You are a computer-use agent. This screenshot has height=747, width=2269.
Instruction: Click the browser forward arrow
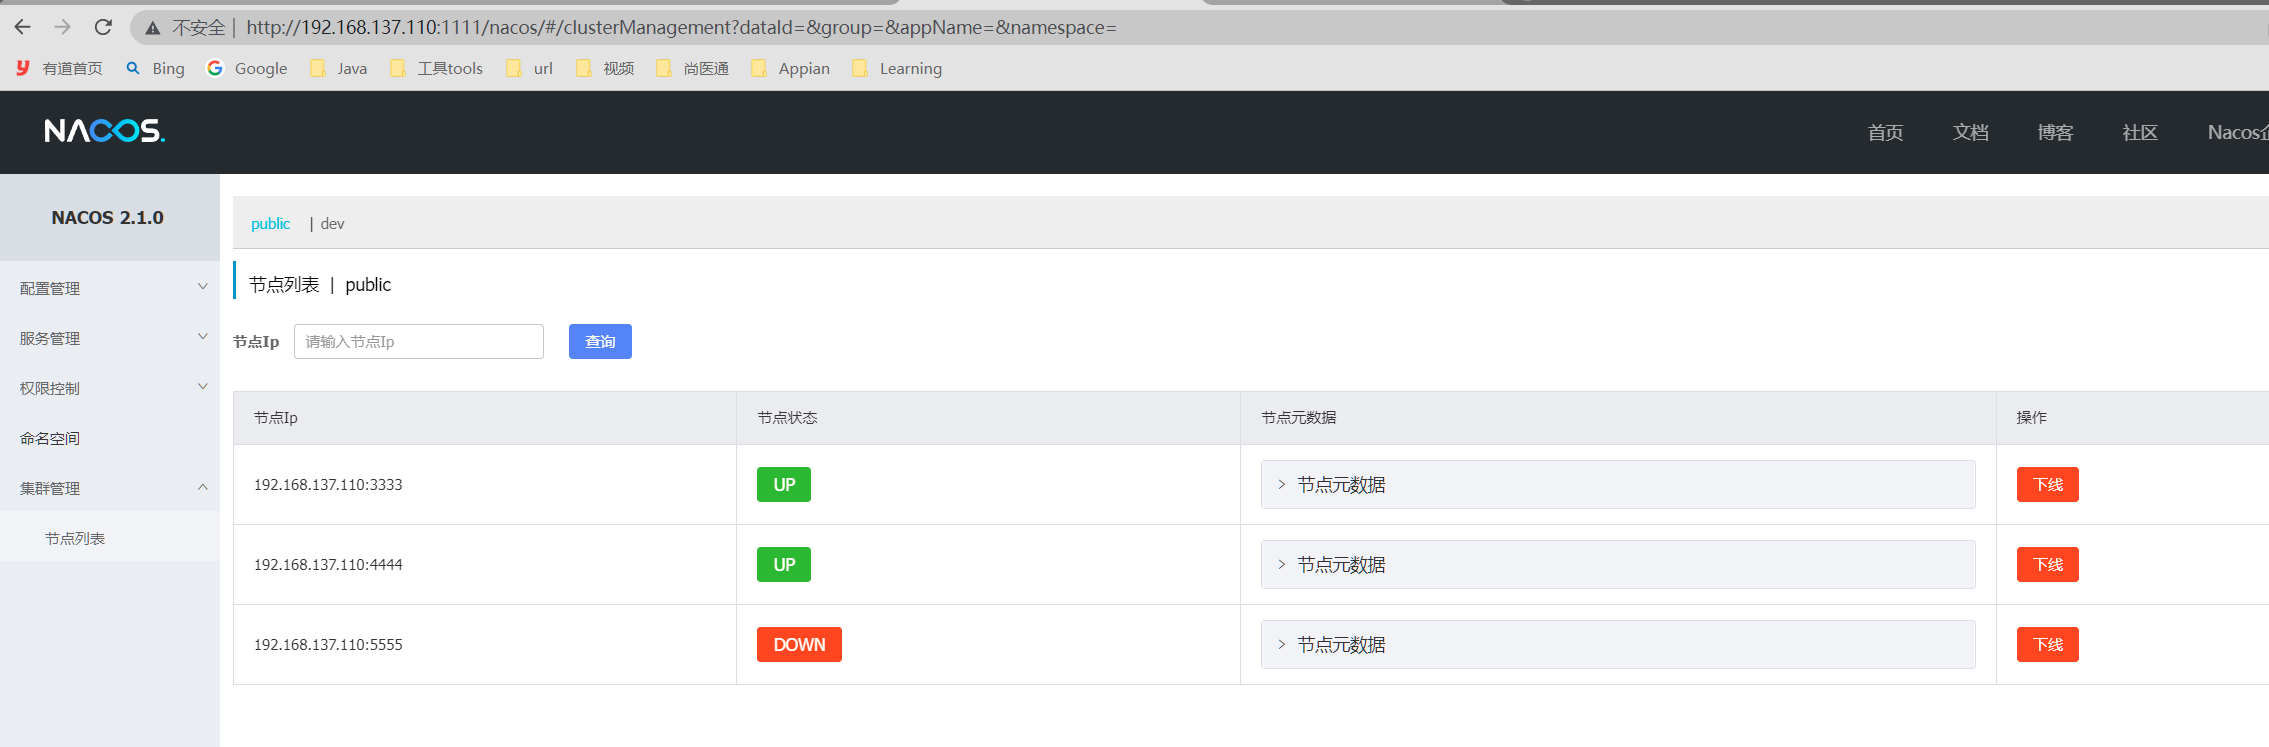63,27
